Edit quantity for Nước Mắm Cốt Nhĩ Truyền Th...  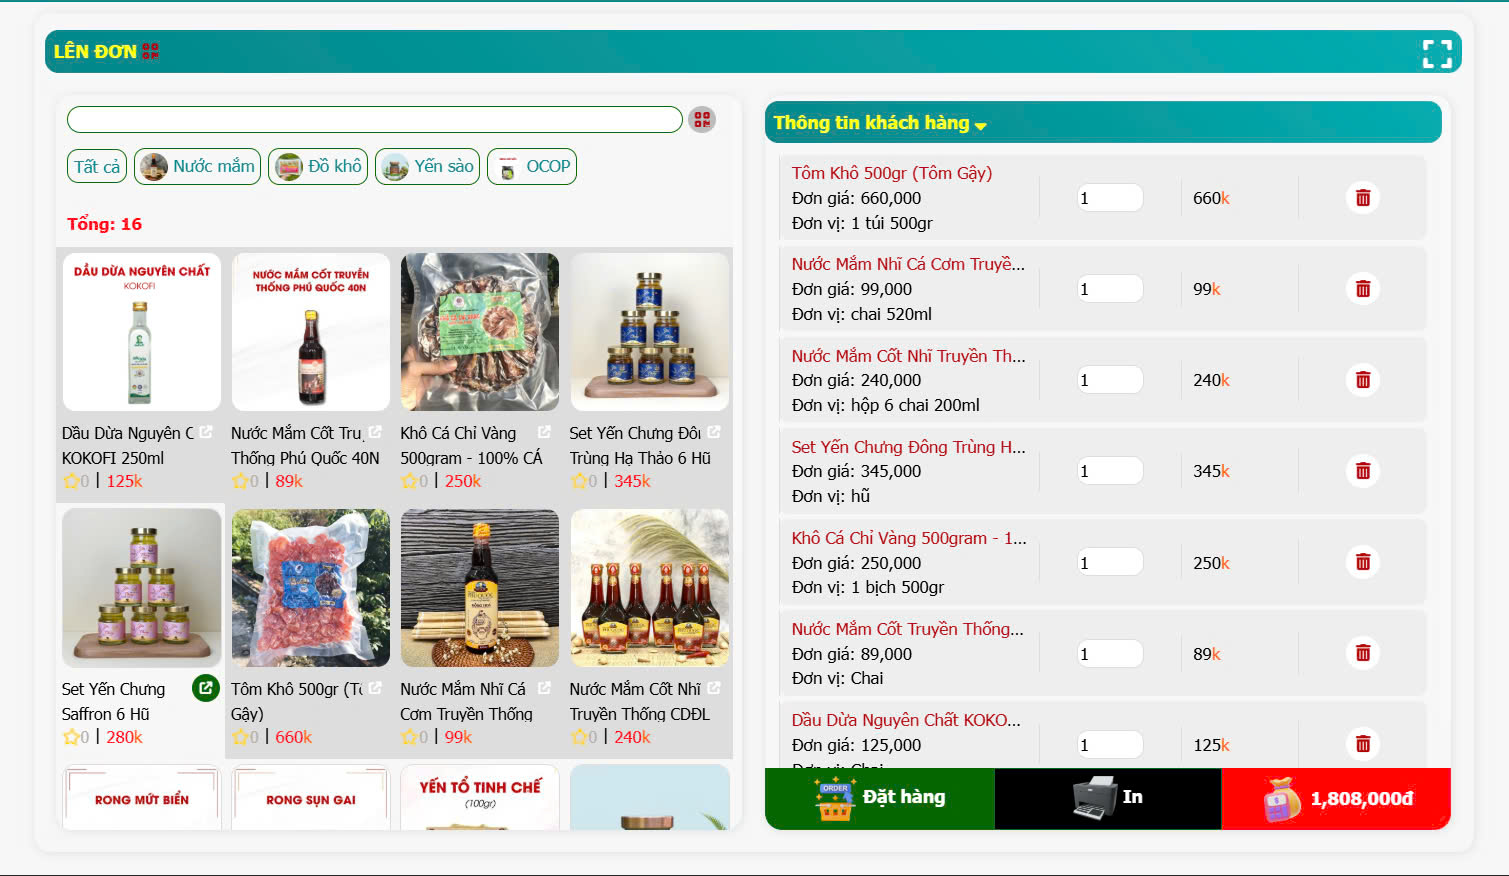[x=1110, y=380]
